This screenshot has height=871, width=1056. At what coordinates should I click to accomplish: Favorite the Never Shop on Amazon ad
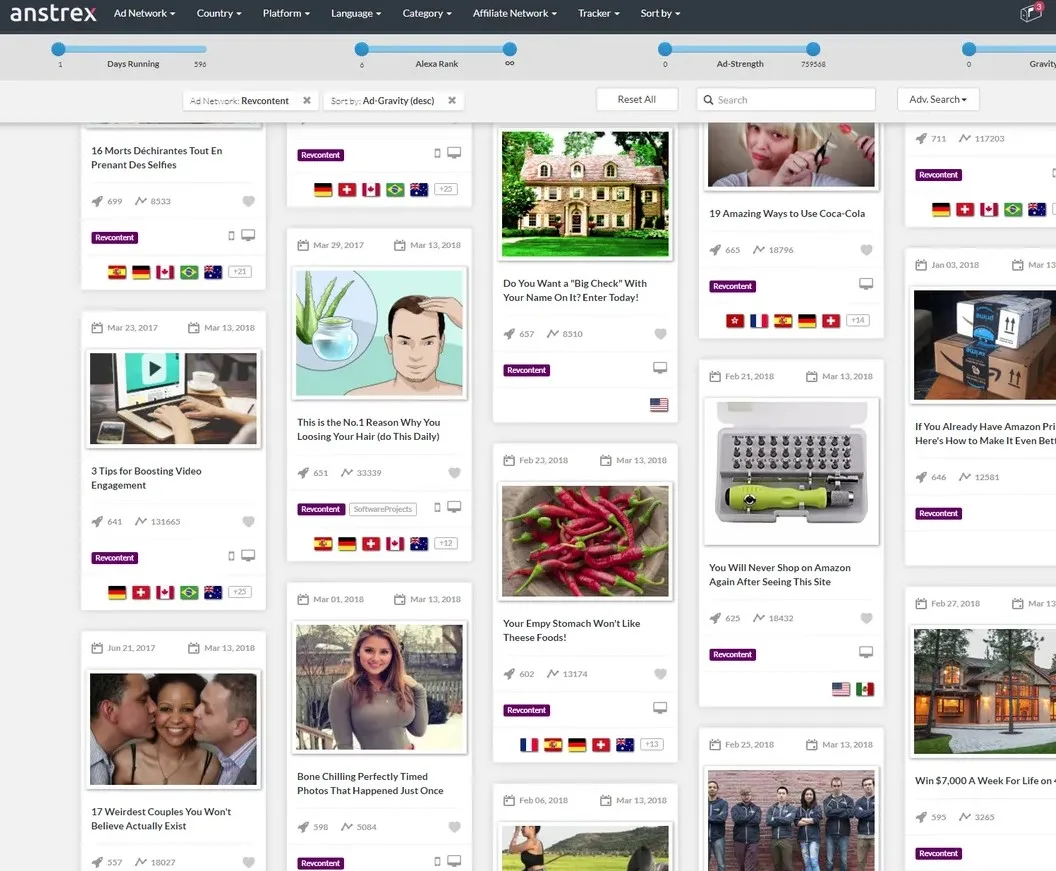coord(867,618)
